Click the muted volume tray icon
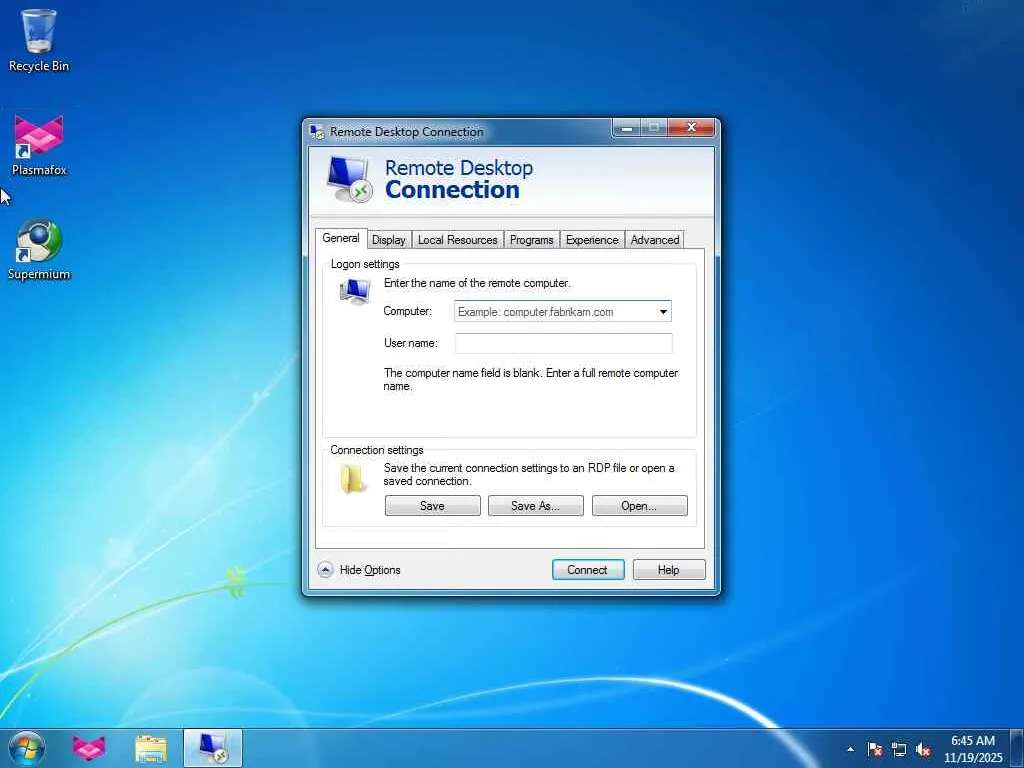 923,749
